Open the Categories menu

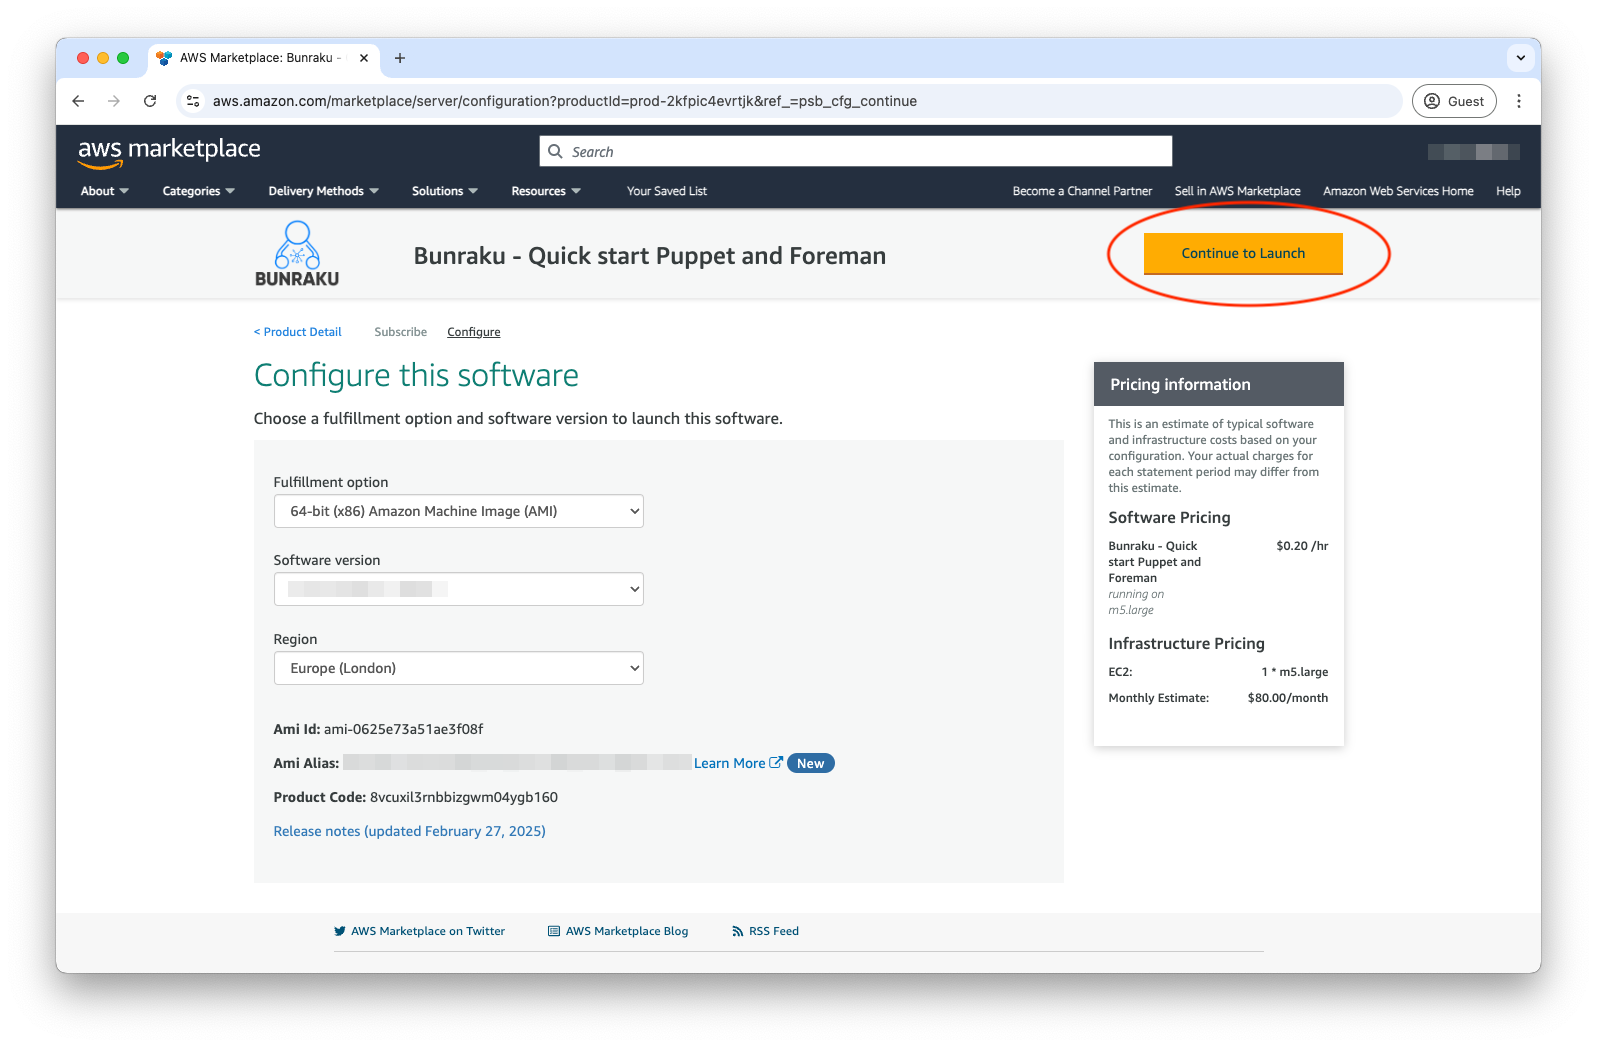coord(198,191)
